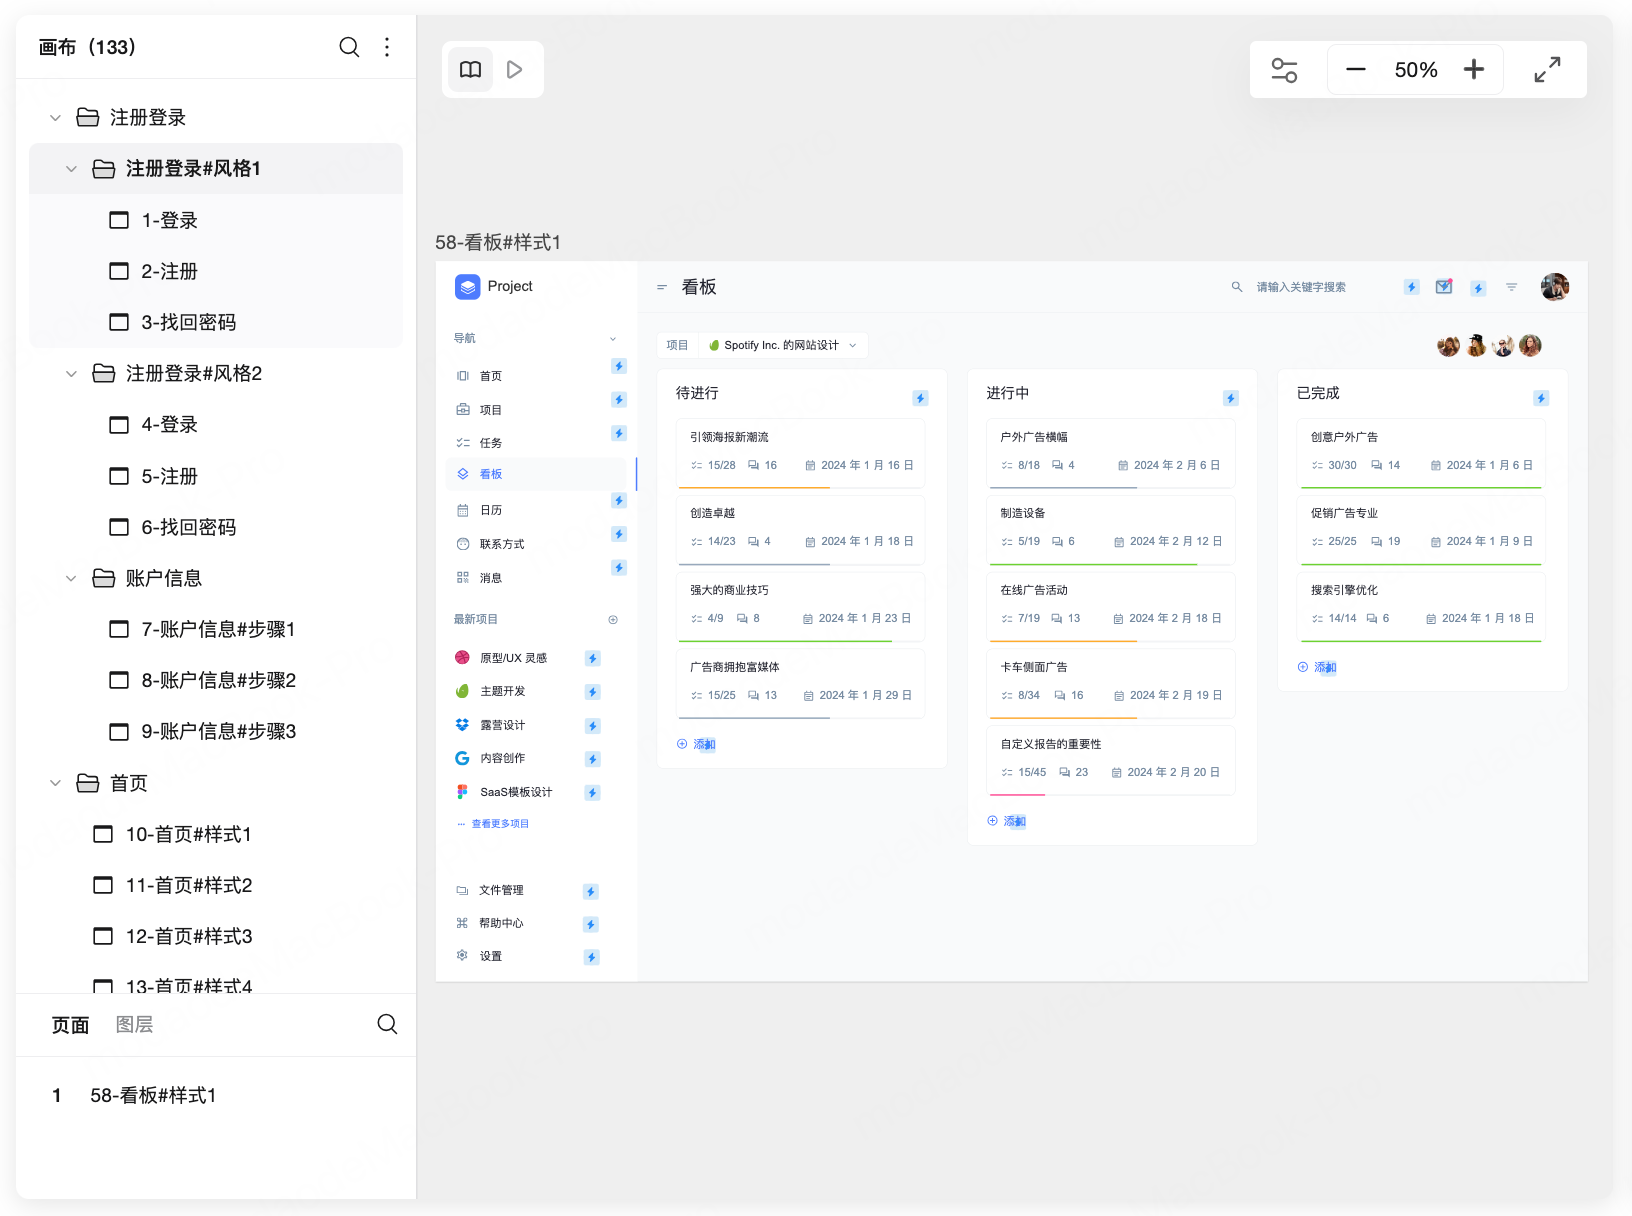Collapse the 账户信息 folder
This screenshot has width=1632, height=1216.
coord(72,578)
